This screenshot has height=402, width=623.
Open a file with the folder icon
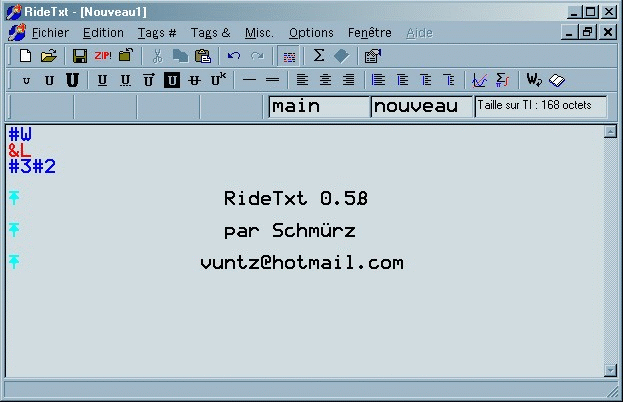[x=48, y=56]
